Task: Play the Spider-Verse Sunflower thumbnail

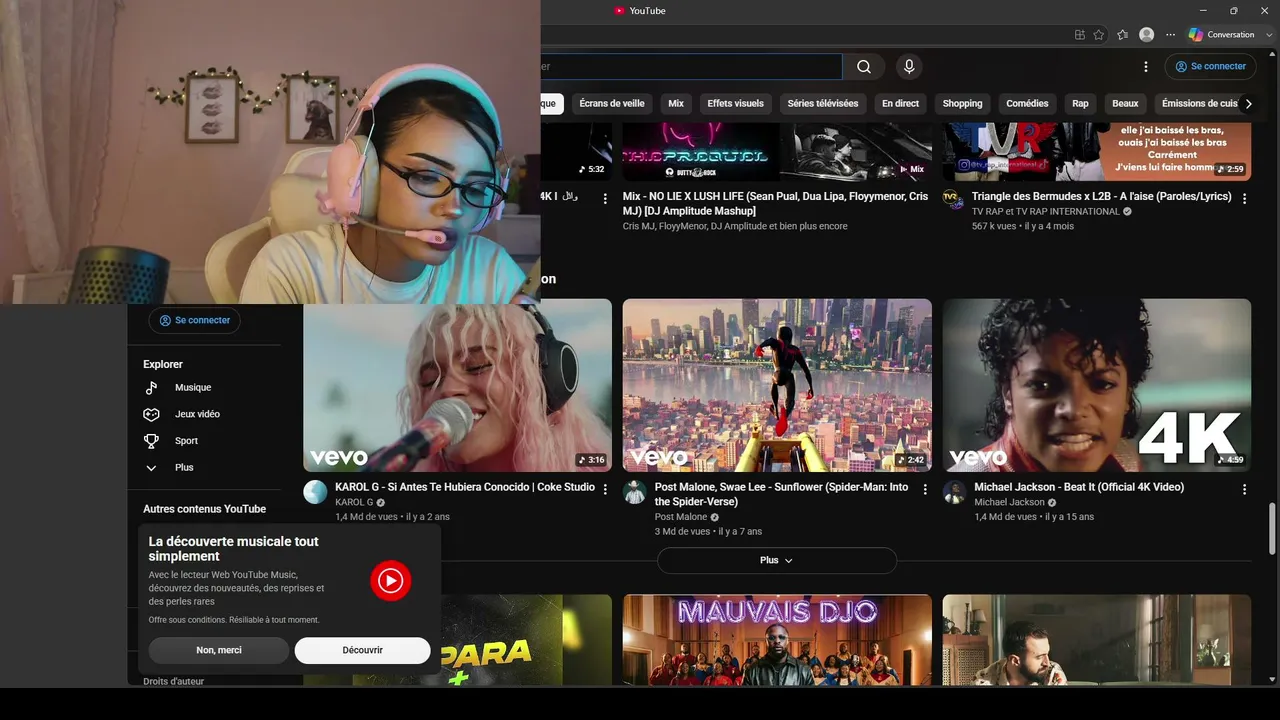Action: [x=777, y=385]
